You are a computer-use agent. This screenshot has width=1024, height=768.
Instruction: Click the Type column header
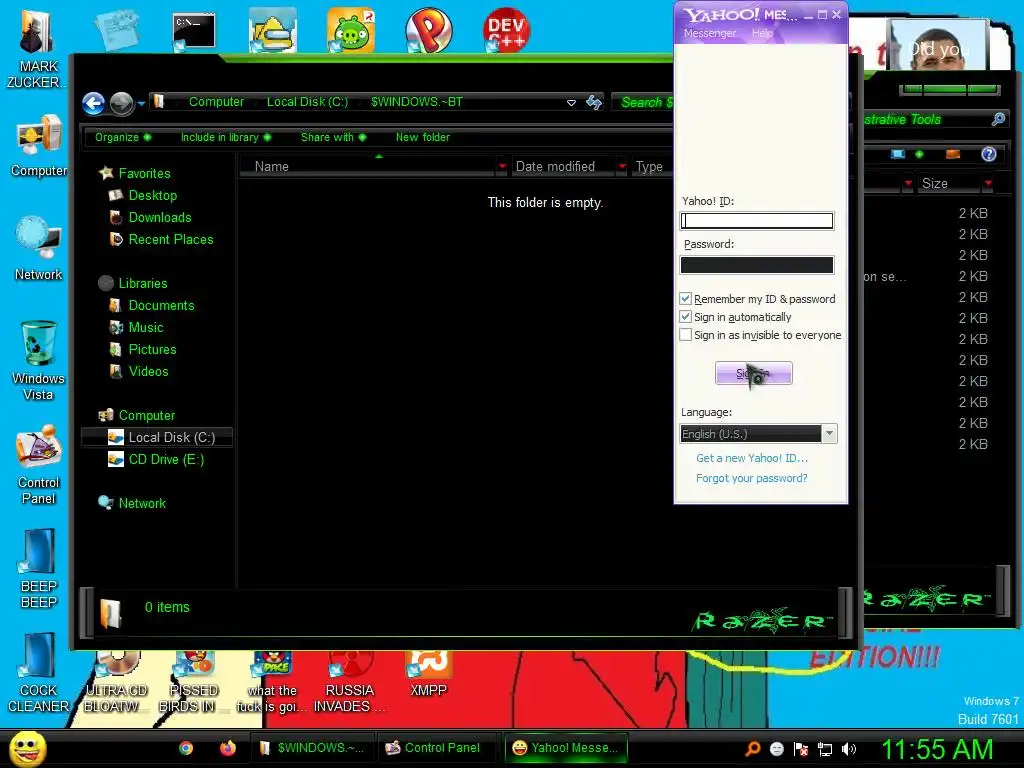pos(649,167)
